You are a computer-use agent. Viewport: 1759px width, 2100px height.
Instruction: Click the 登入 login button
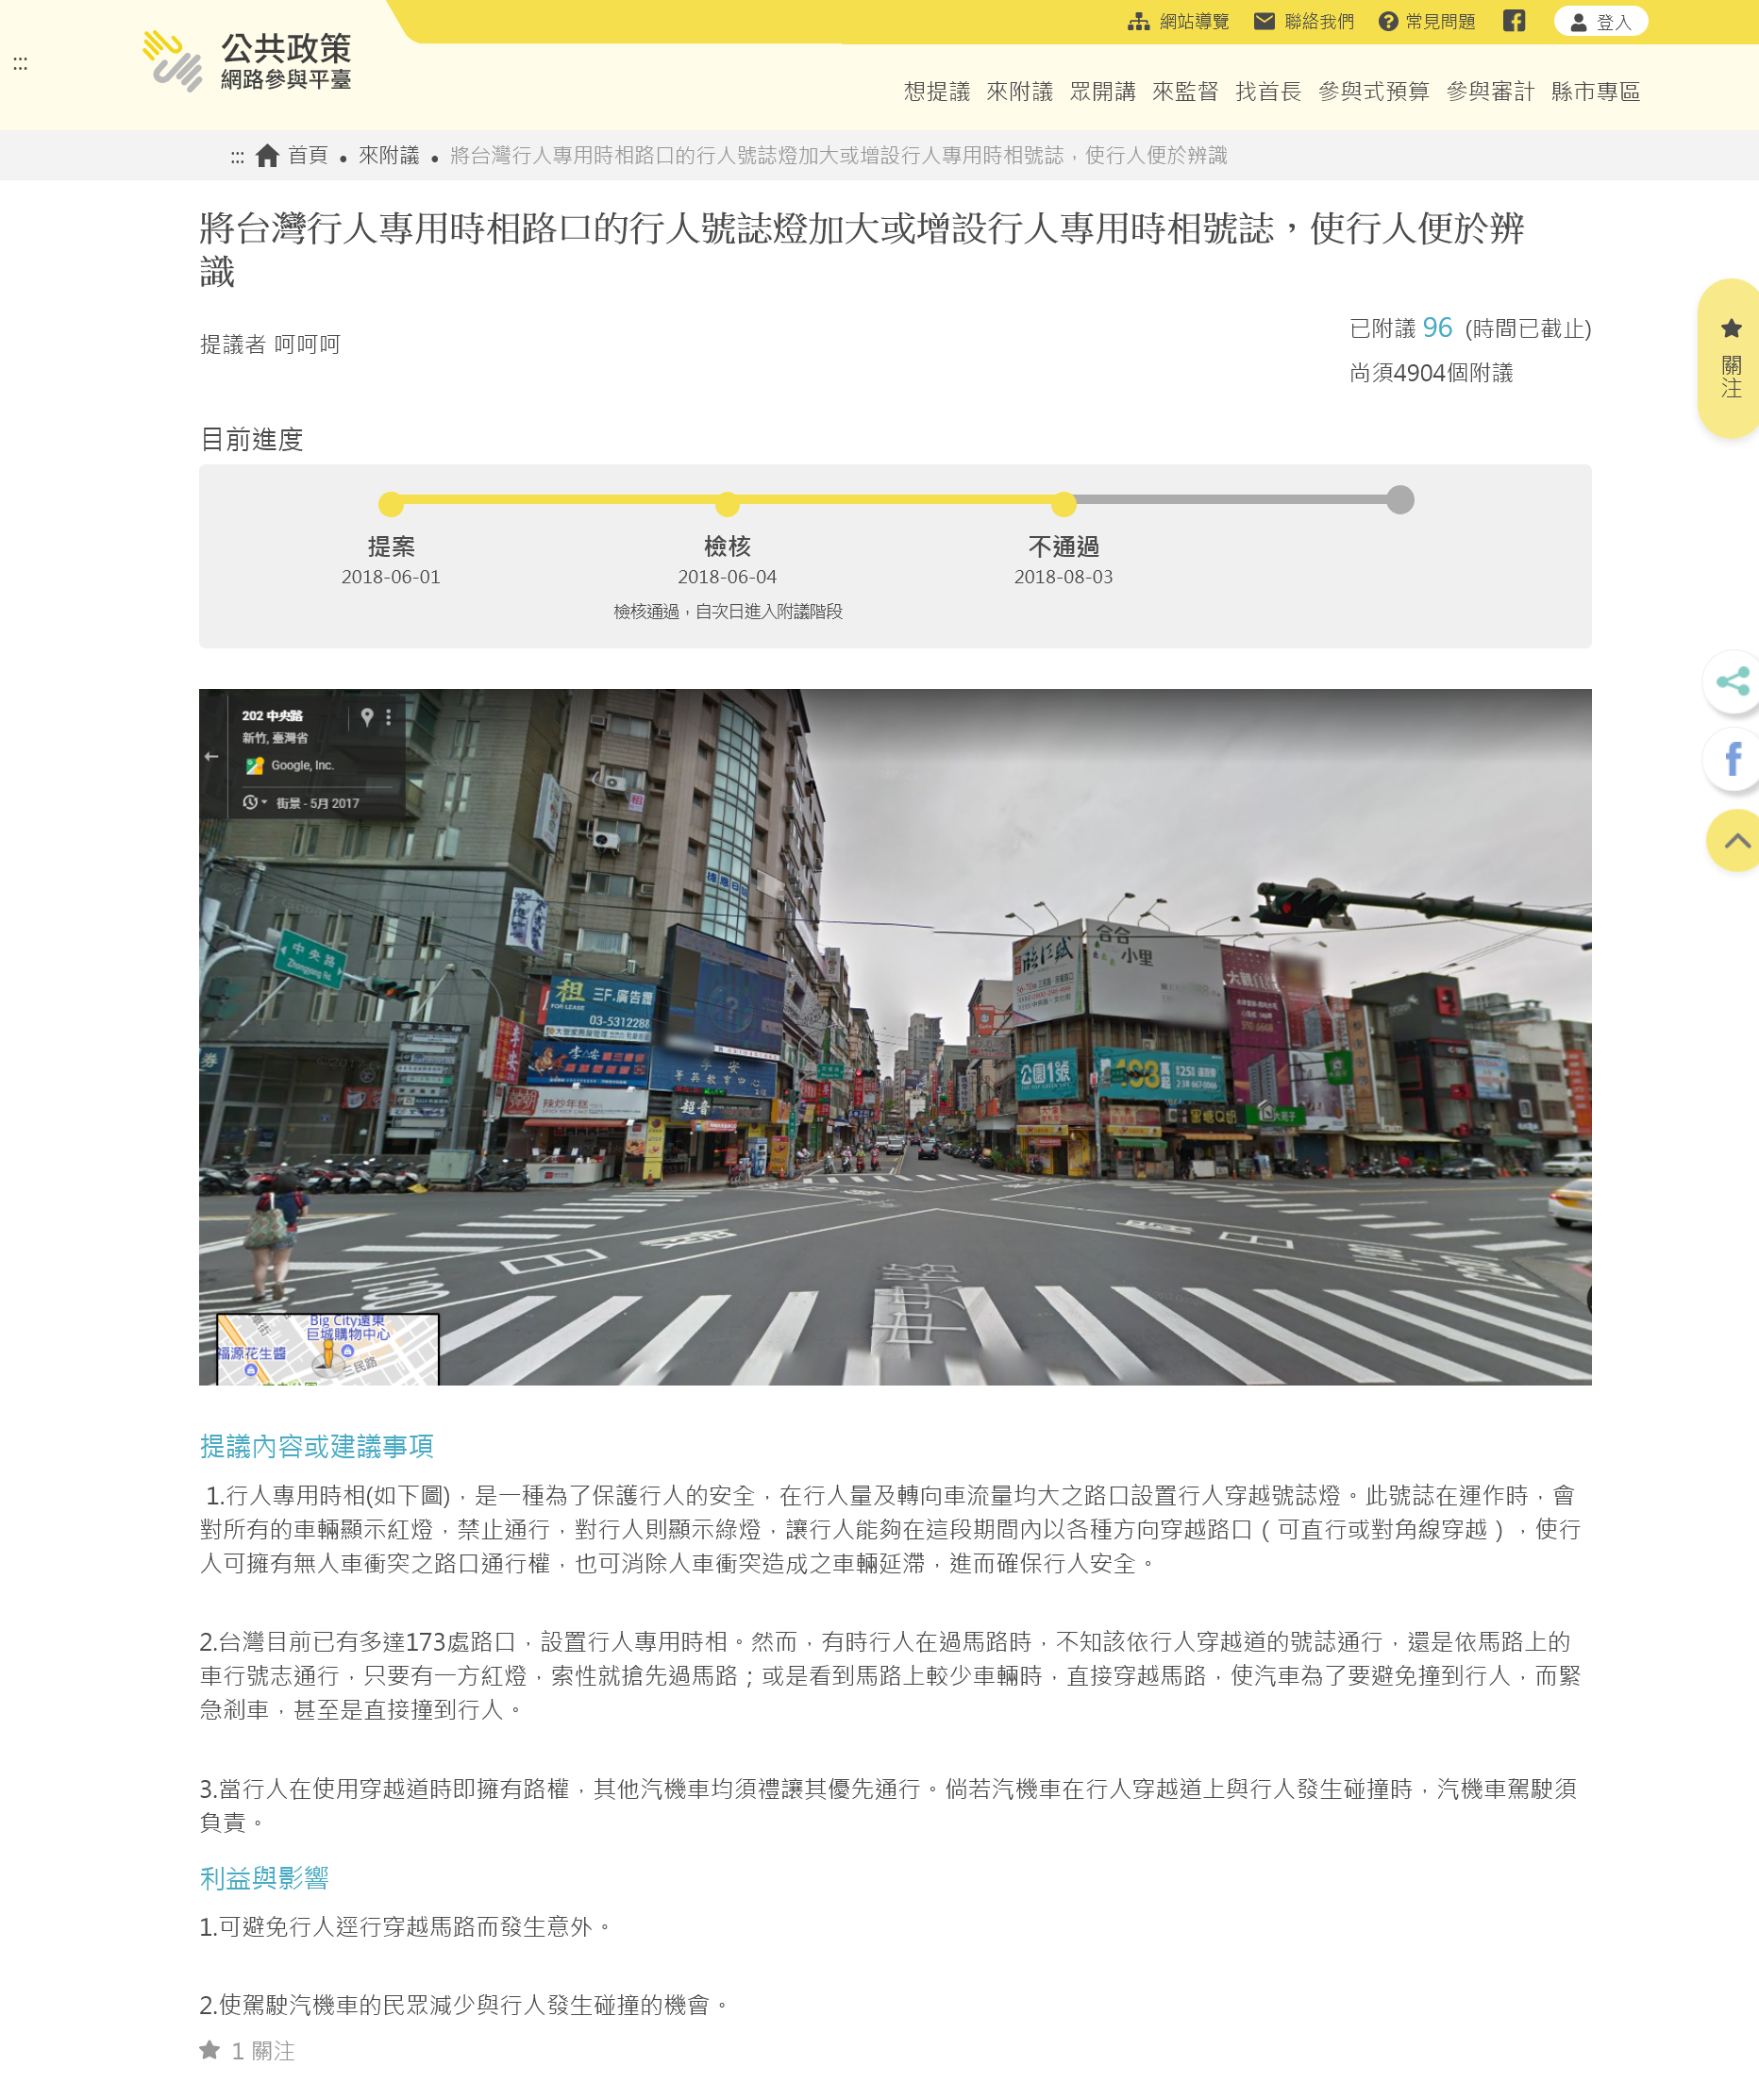(x=1600, y=22)
